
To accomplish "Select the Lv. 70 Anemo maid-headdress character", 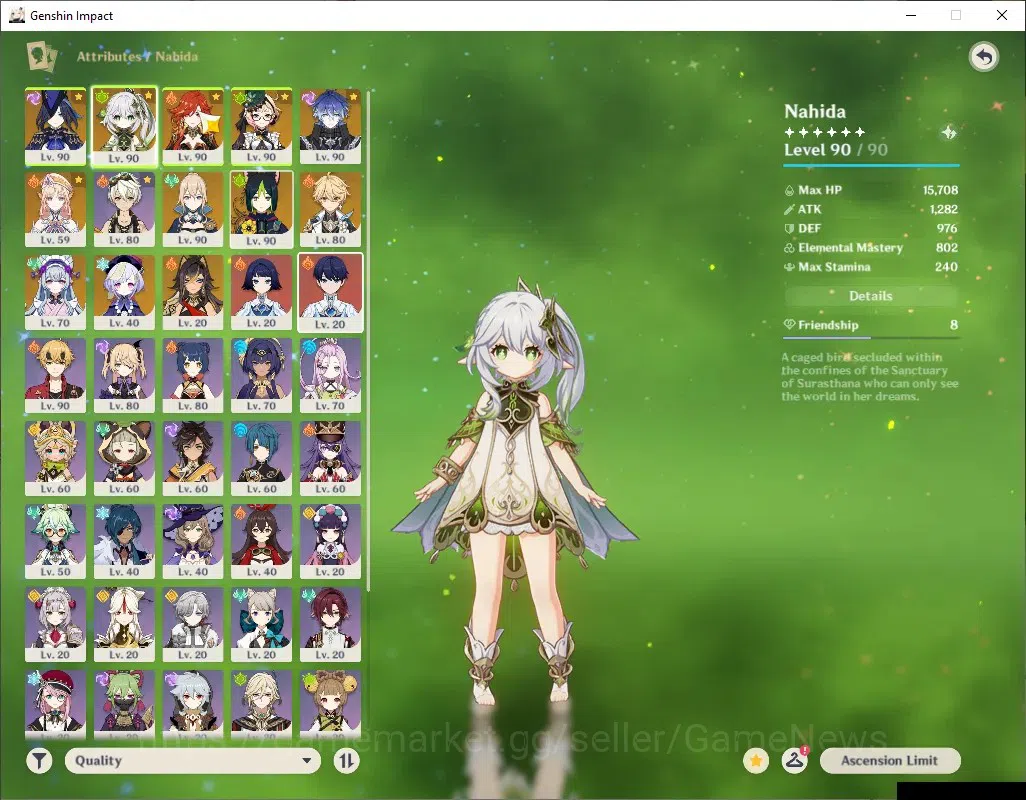I will pyautogui.click(x=56, y=292).
